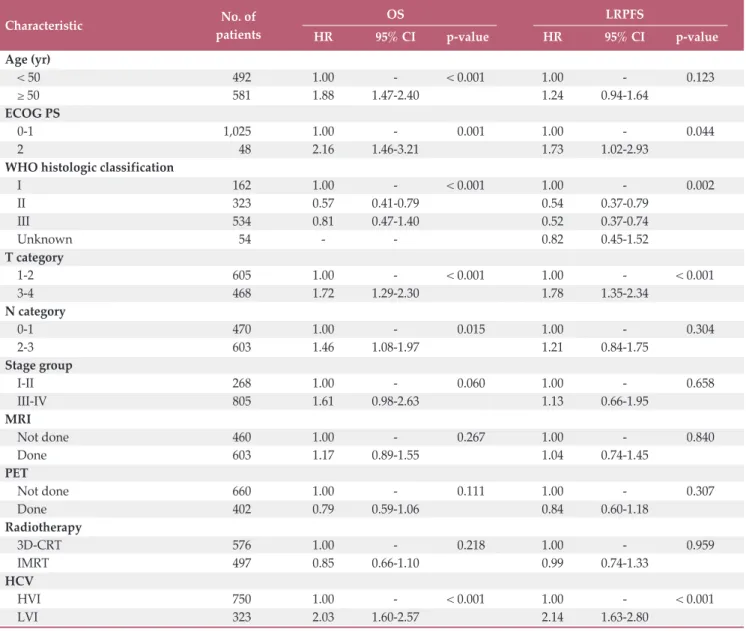
Task: Click the confidence interval '1.46-3.21'
Action: pyautogui.click(x=395, y=149)
